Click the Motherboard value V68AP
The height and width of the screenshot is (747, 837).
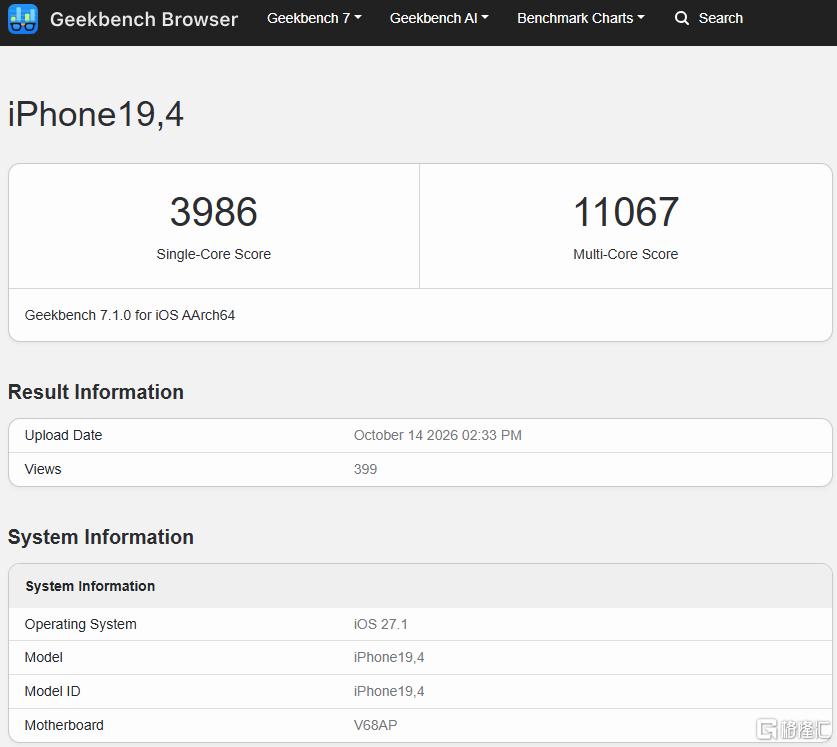click(375, 725)
